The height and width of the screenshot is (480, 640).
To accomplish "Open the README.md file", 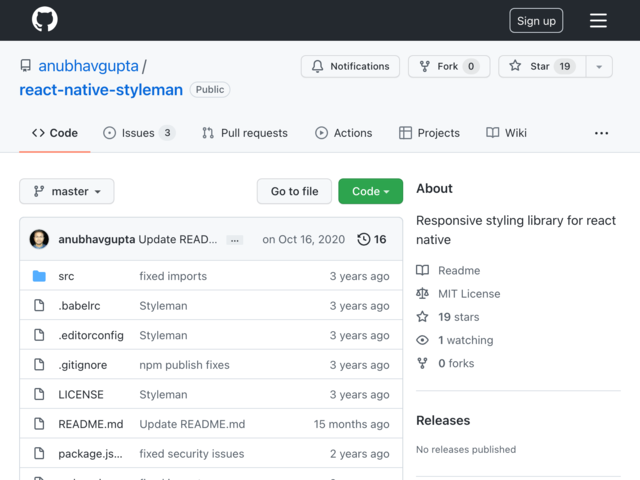I will 91,424.
